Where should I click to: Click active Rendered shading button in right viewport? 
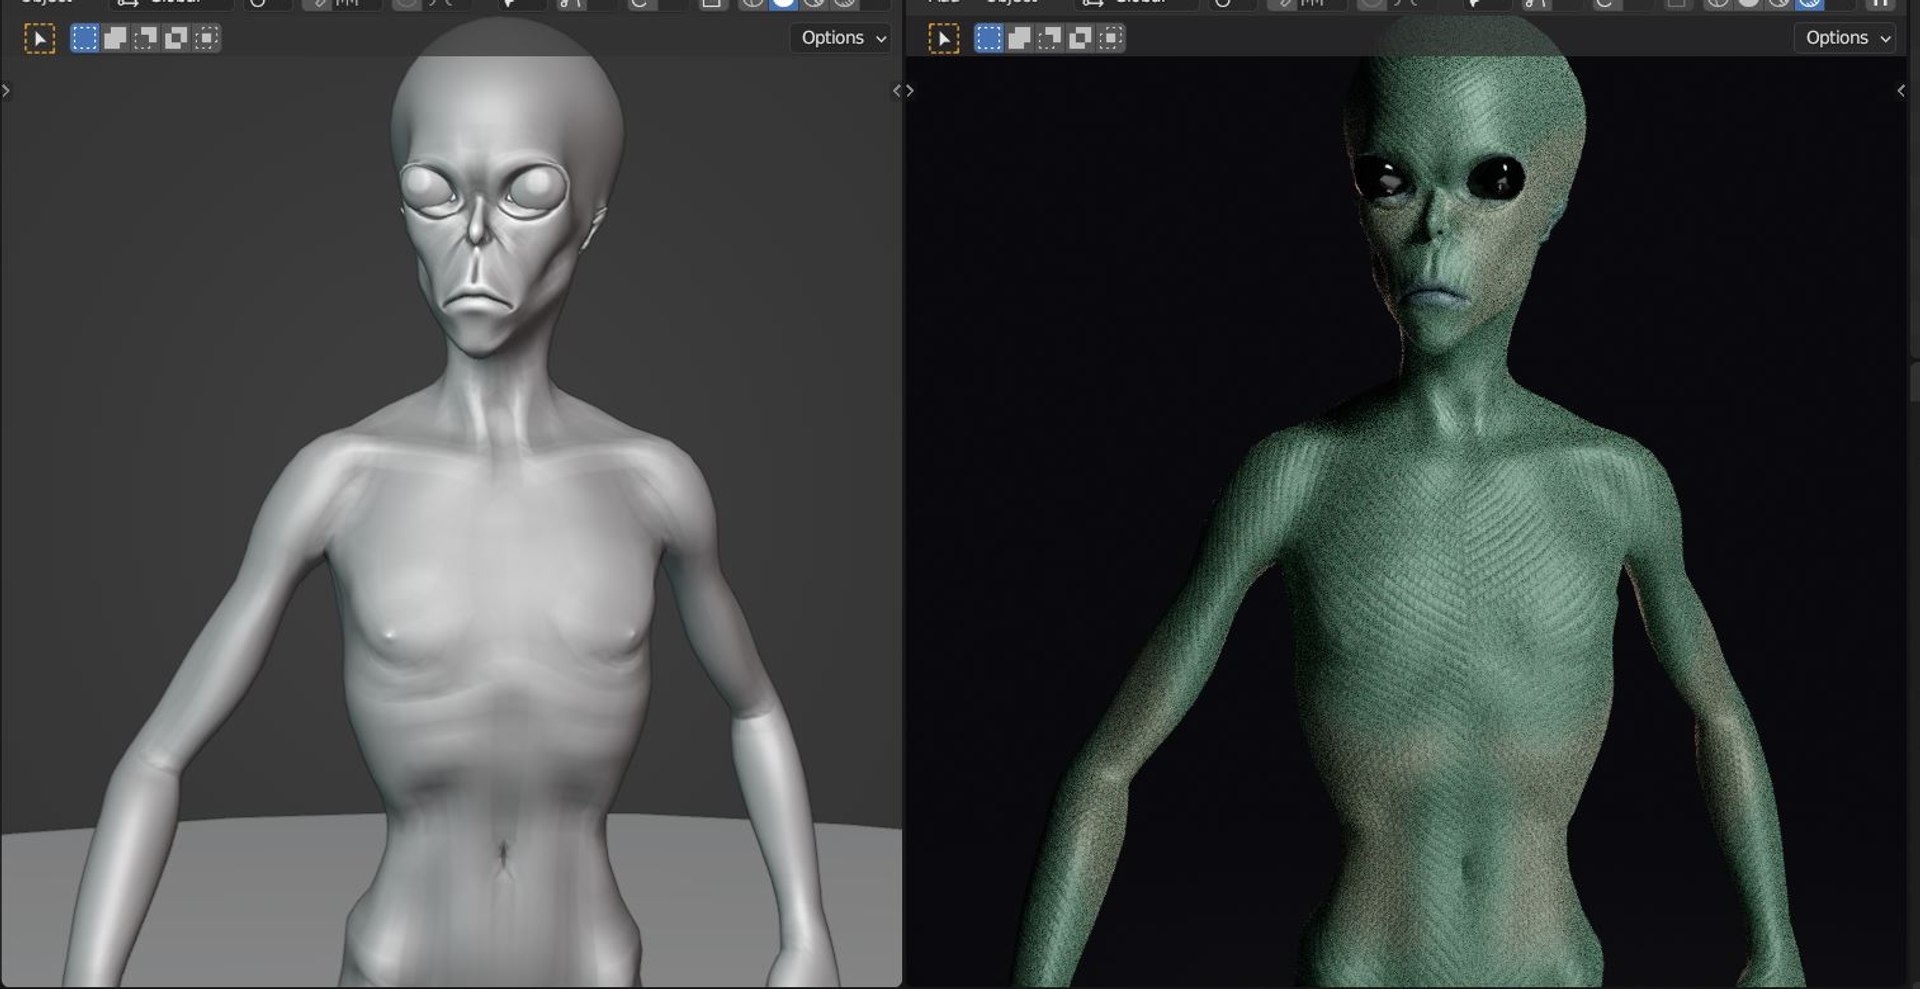(x=1810, y=4)
